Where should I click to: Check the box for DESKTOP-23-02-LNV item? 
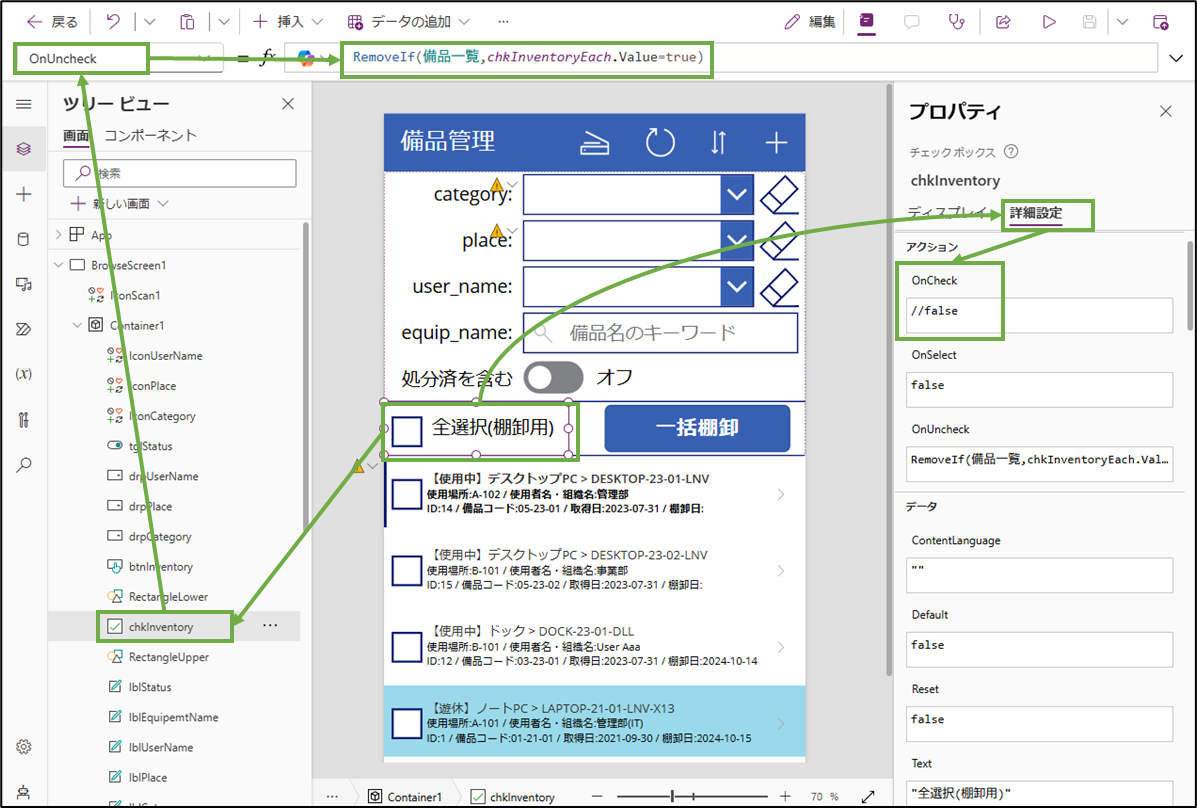pyautogui.click(x=407, y=570)
